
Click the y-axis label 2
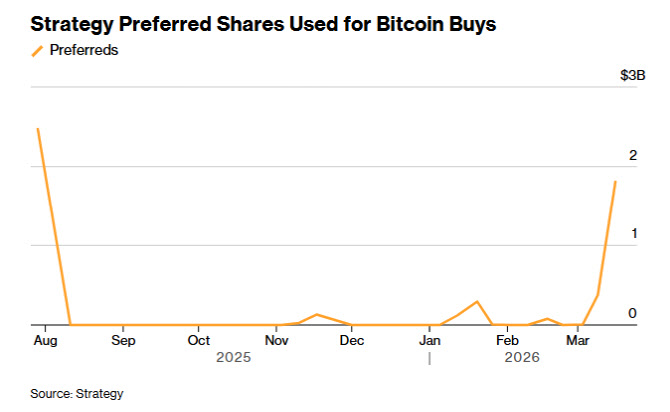633,156
